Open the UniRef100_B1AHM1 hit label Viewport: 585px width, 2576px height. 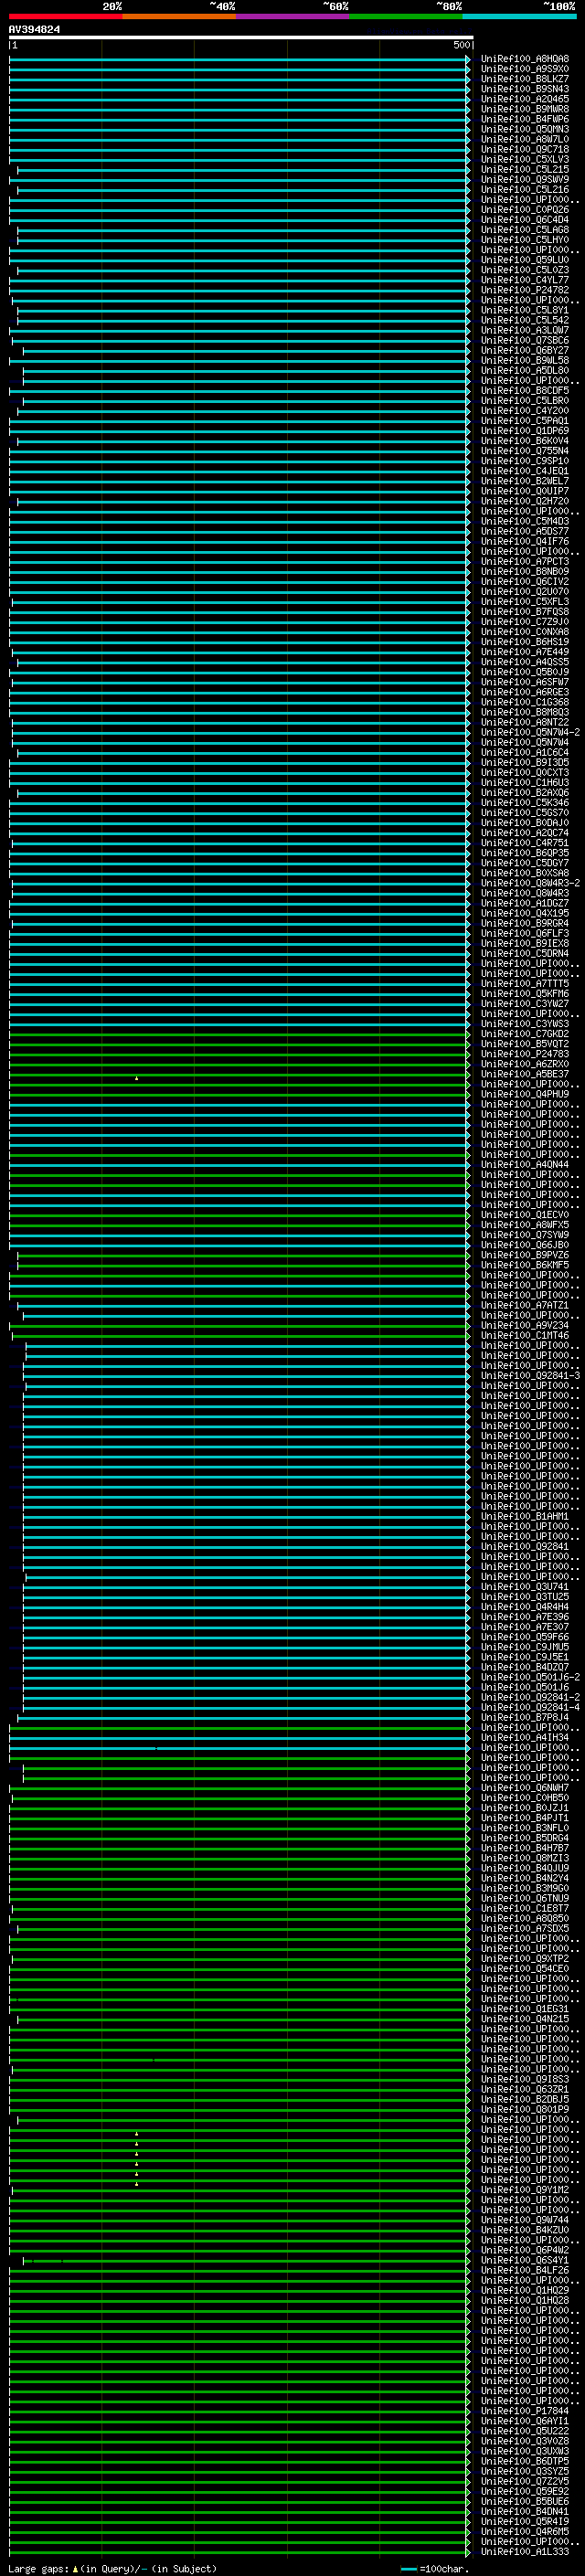pyautogui.click(x=524, y=1516)
